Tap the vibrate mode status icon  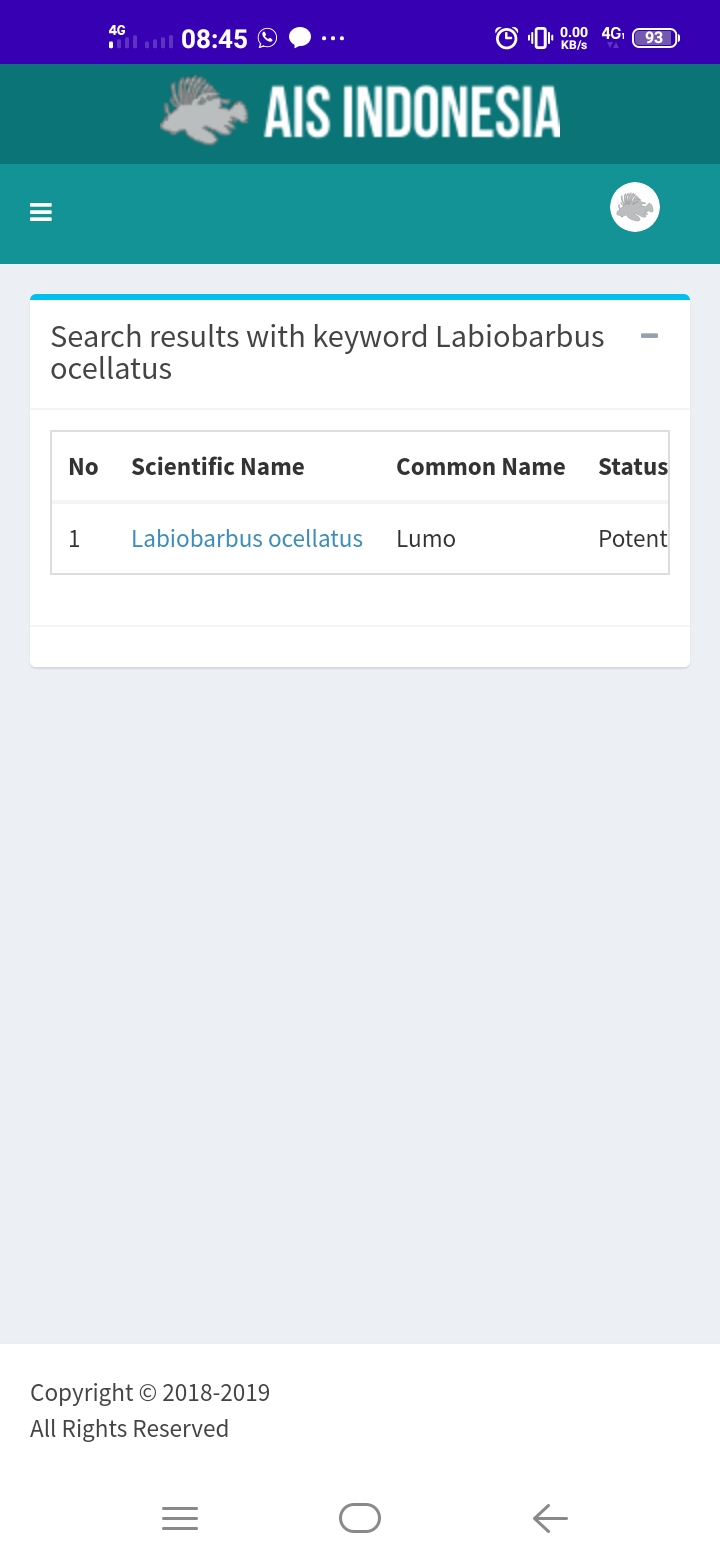540,38
